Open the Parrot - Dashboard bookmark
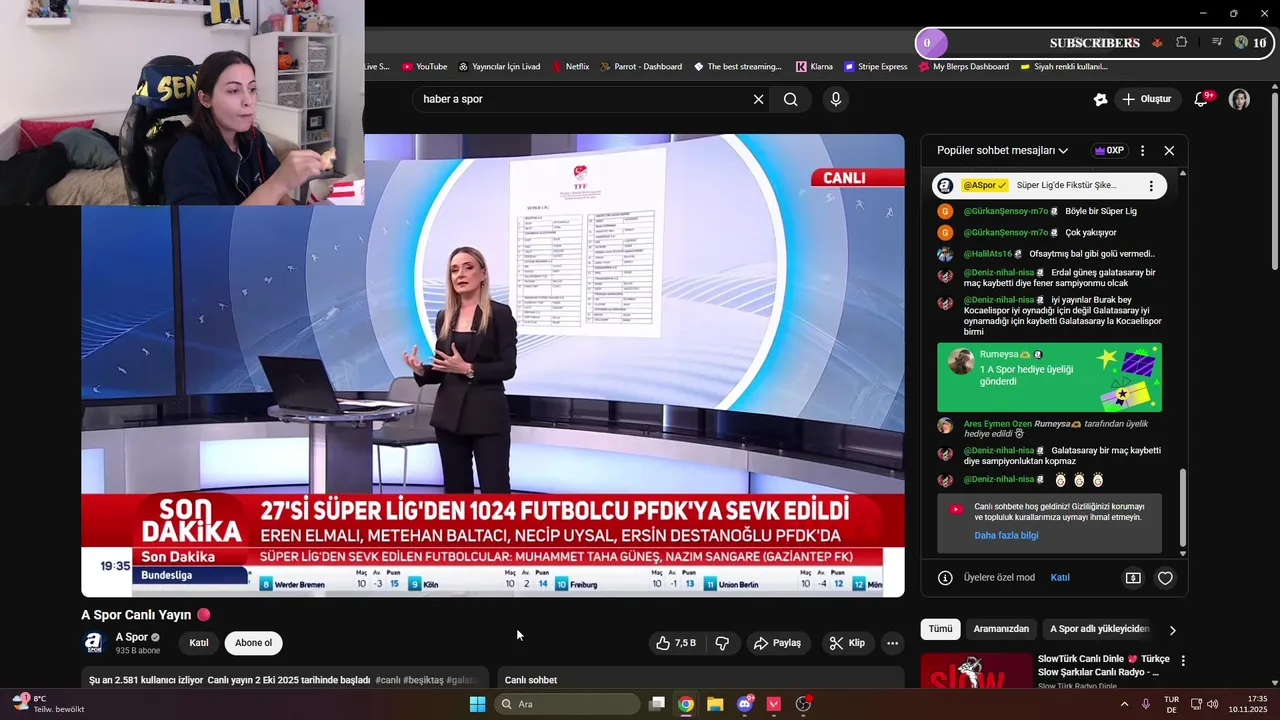 (641, 67)
